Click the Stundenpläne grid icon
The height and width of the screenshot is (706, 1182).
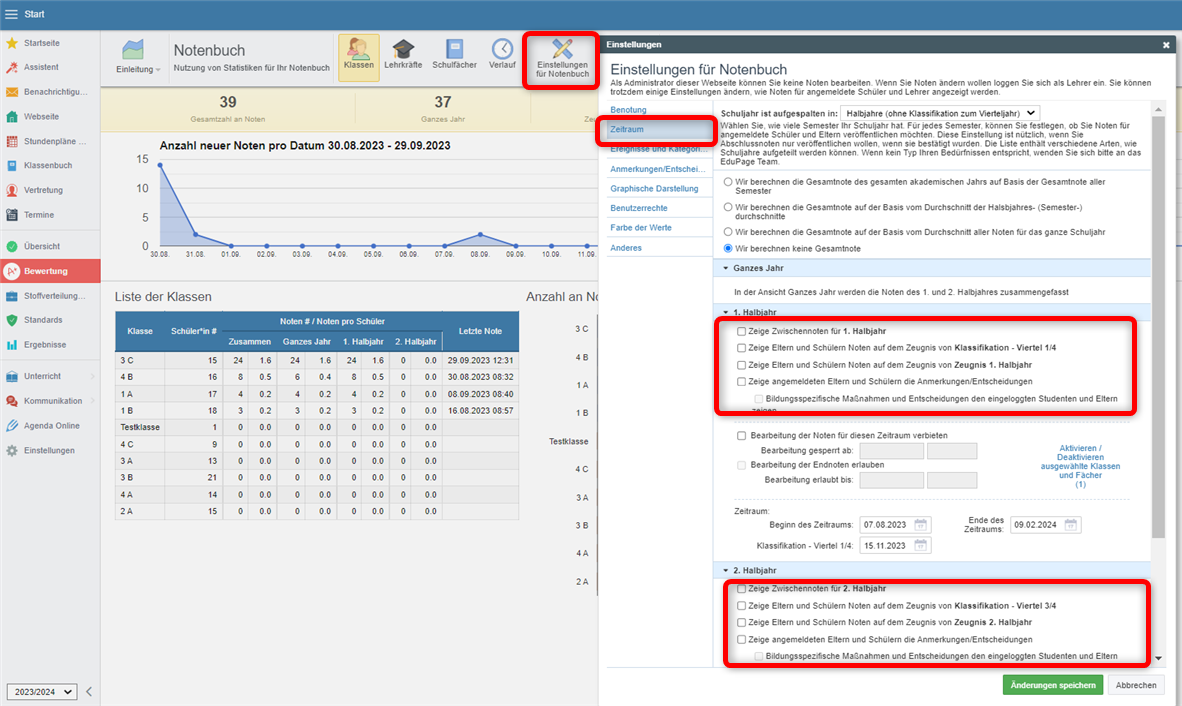[12, 141]
